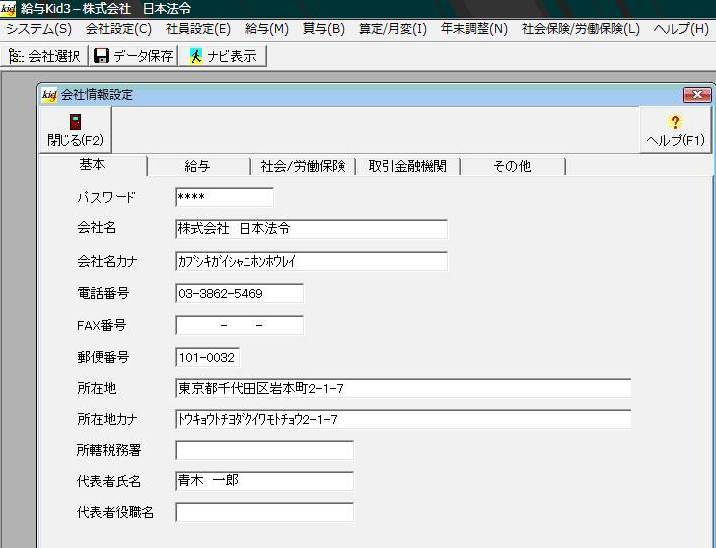This screenshot has height=548, width=716.
Task: Switch to the その他 tab
Action: (512, 166)
